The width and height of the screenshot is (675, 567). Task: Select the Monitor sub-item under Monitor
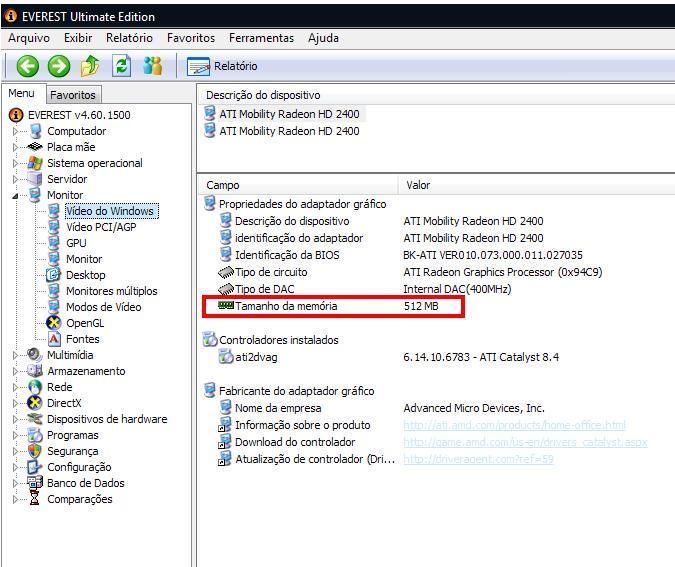pyautogui.click(x=84, y=259)
